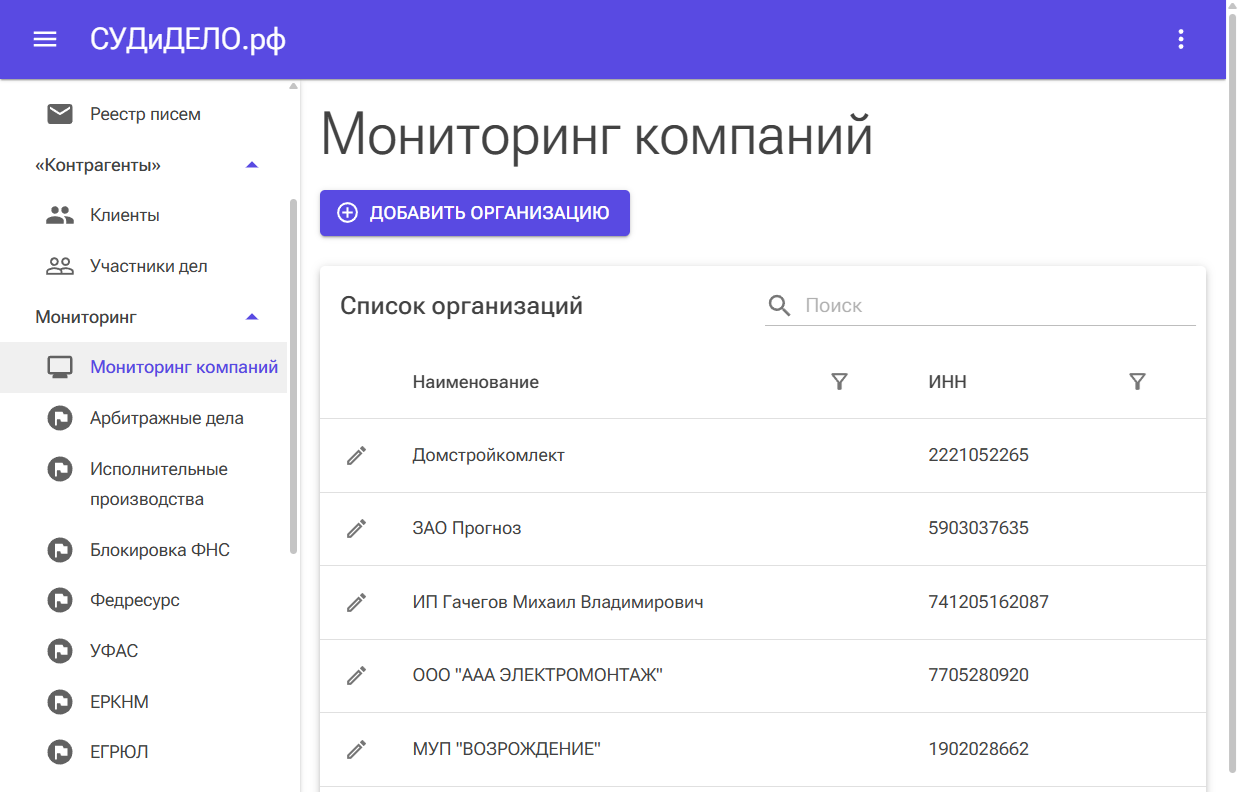Collapse the «Контрагенты» sidebar section
This screenshot has width=1238, height=792.
(252, 165)
